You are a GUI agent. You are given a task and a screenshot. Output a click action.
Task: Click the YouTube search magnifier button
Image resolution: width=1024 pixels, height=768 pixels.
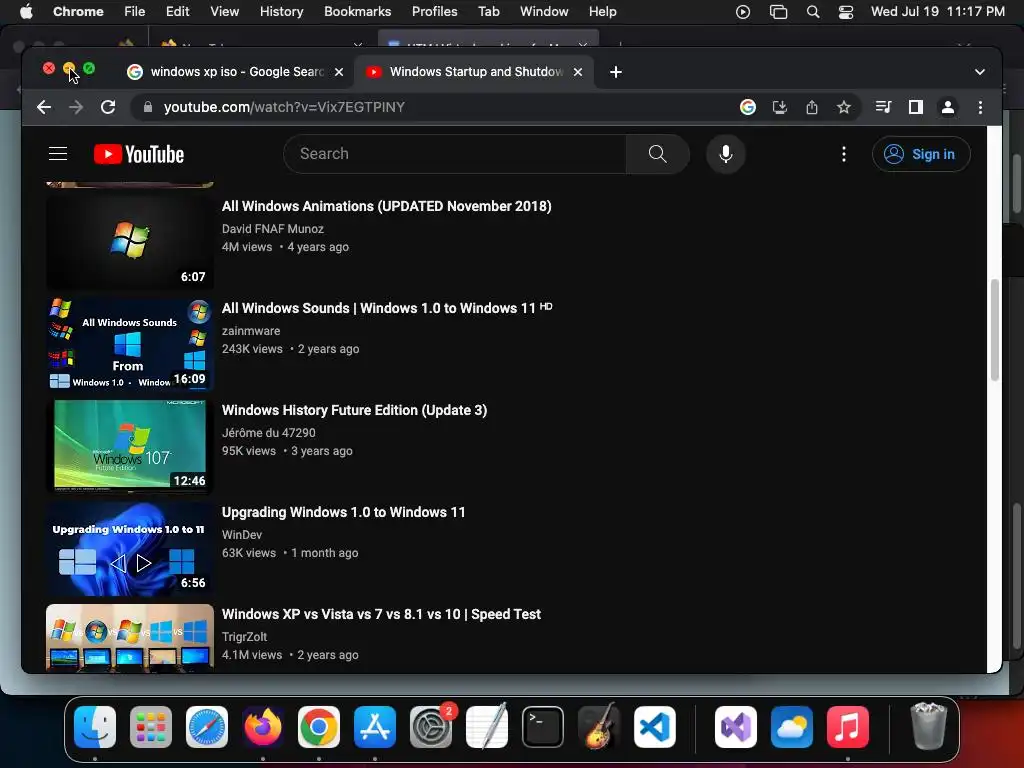point(657,154)
